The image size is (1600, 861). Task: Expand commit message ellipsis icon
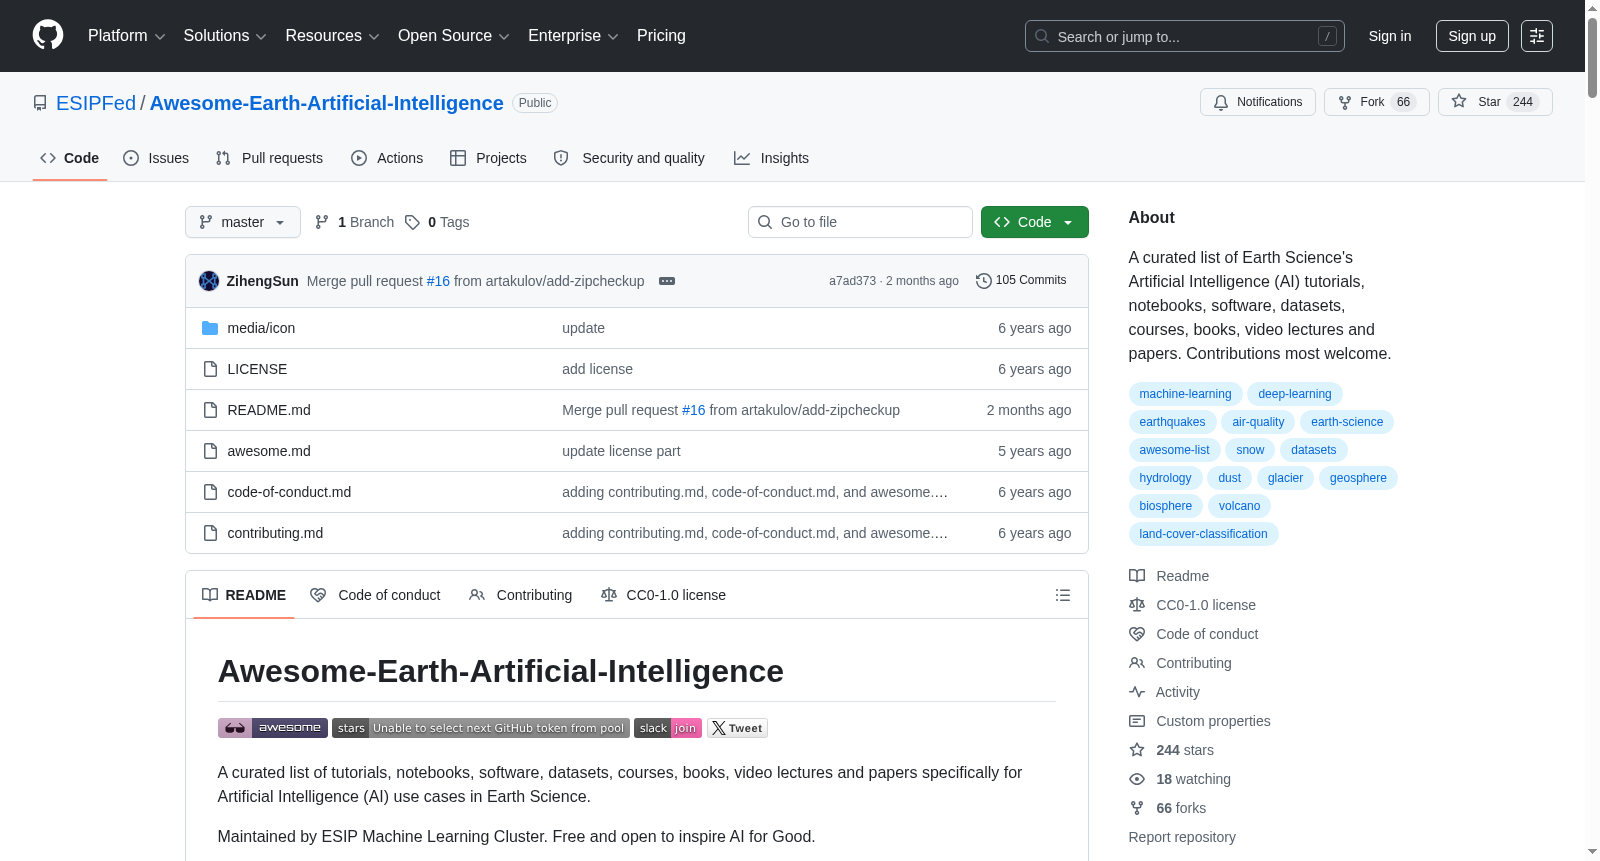coord(667,281)
